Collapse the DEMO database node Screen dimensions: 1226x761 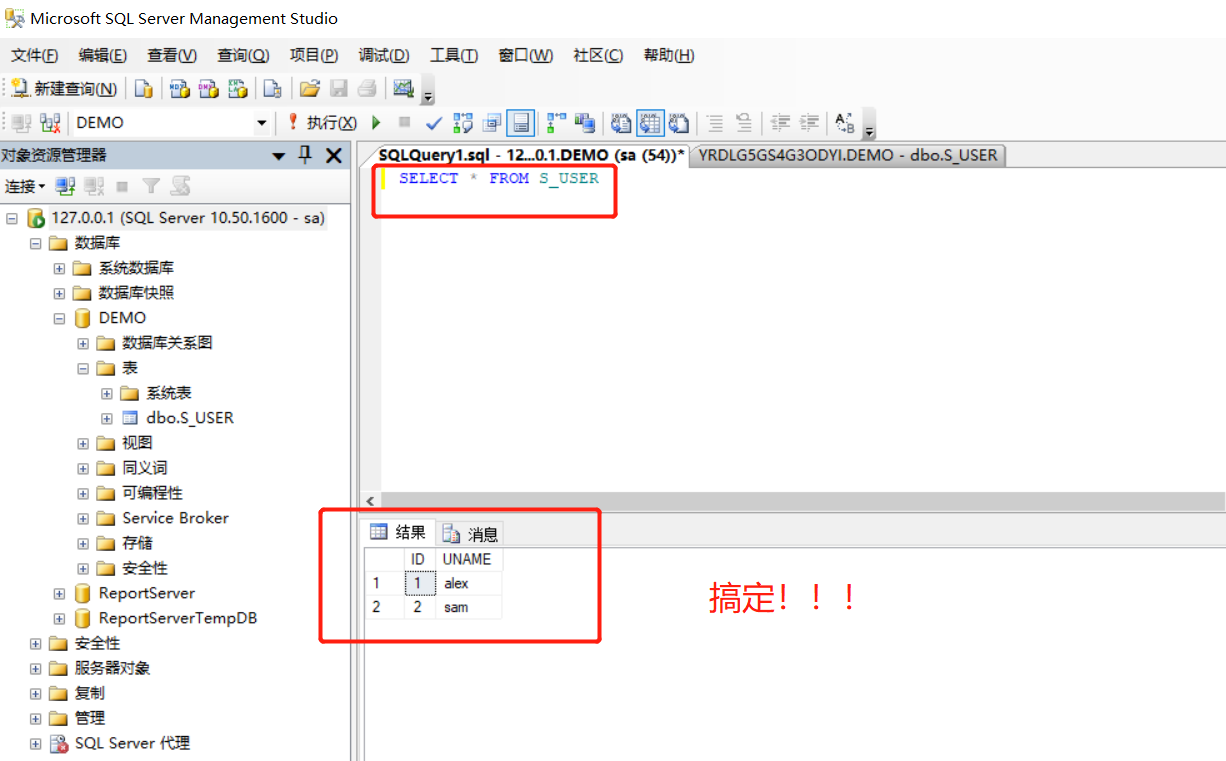click(x=60, y=318)
